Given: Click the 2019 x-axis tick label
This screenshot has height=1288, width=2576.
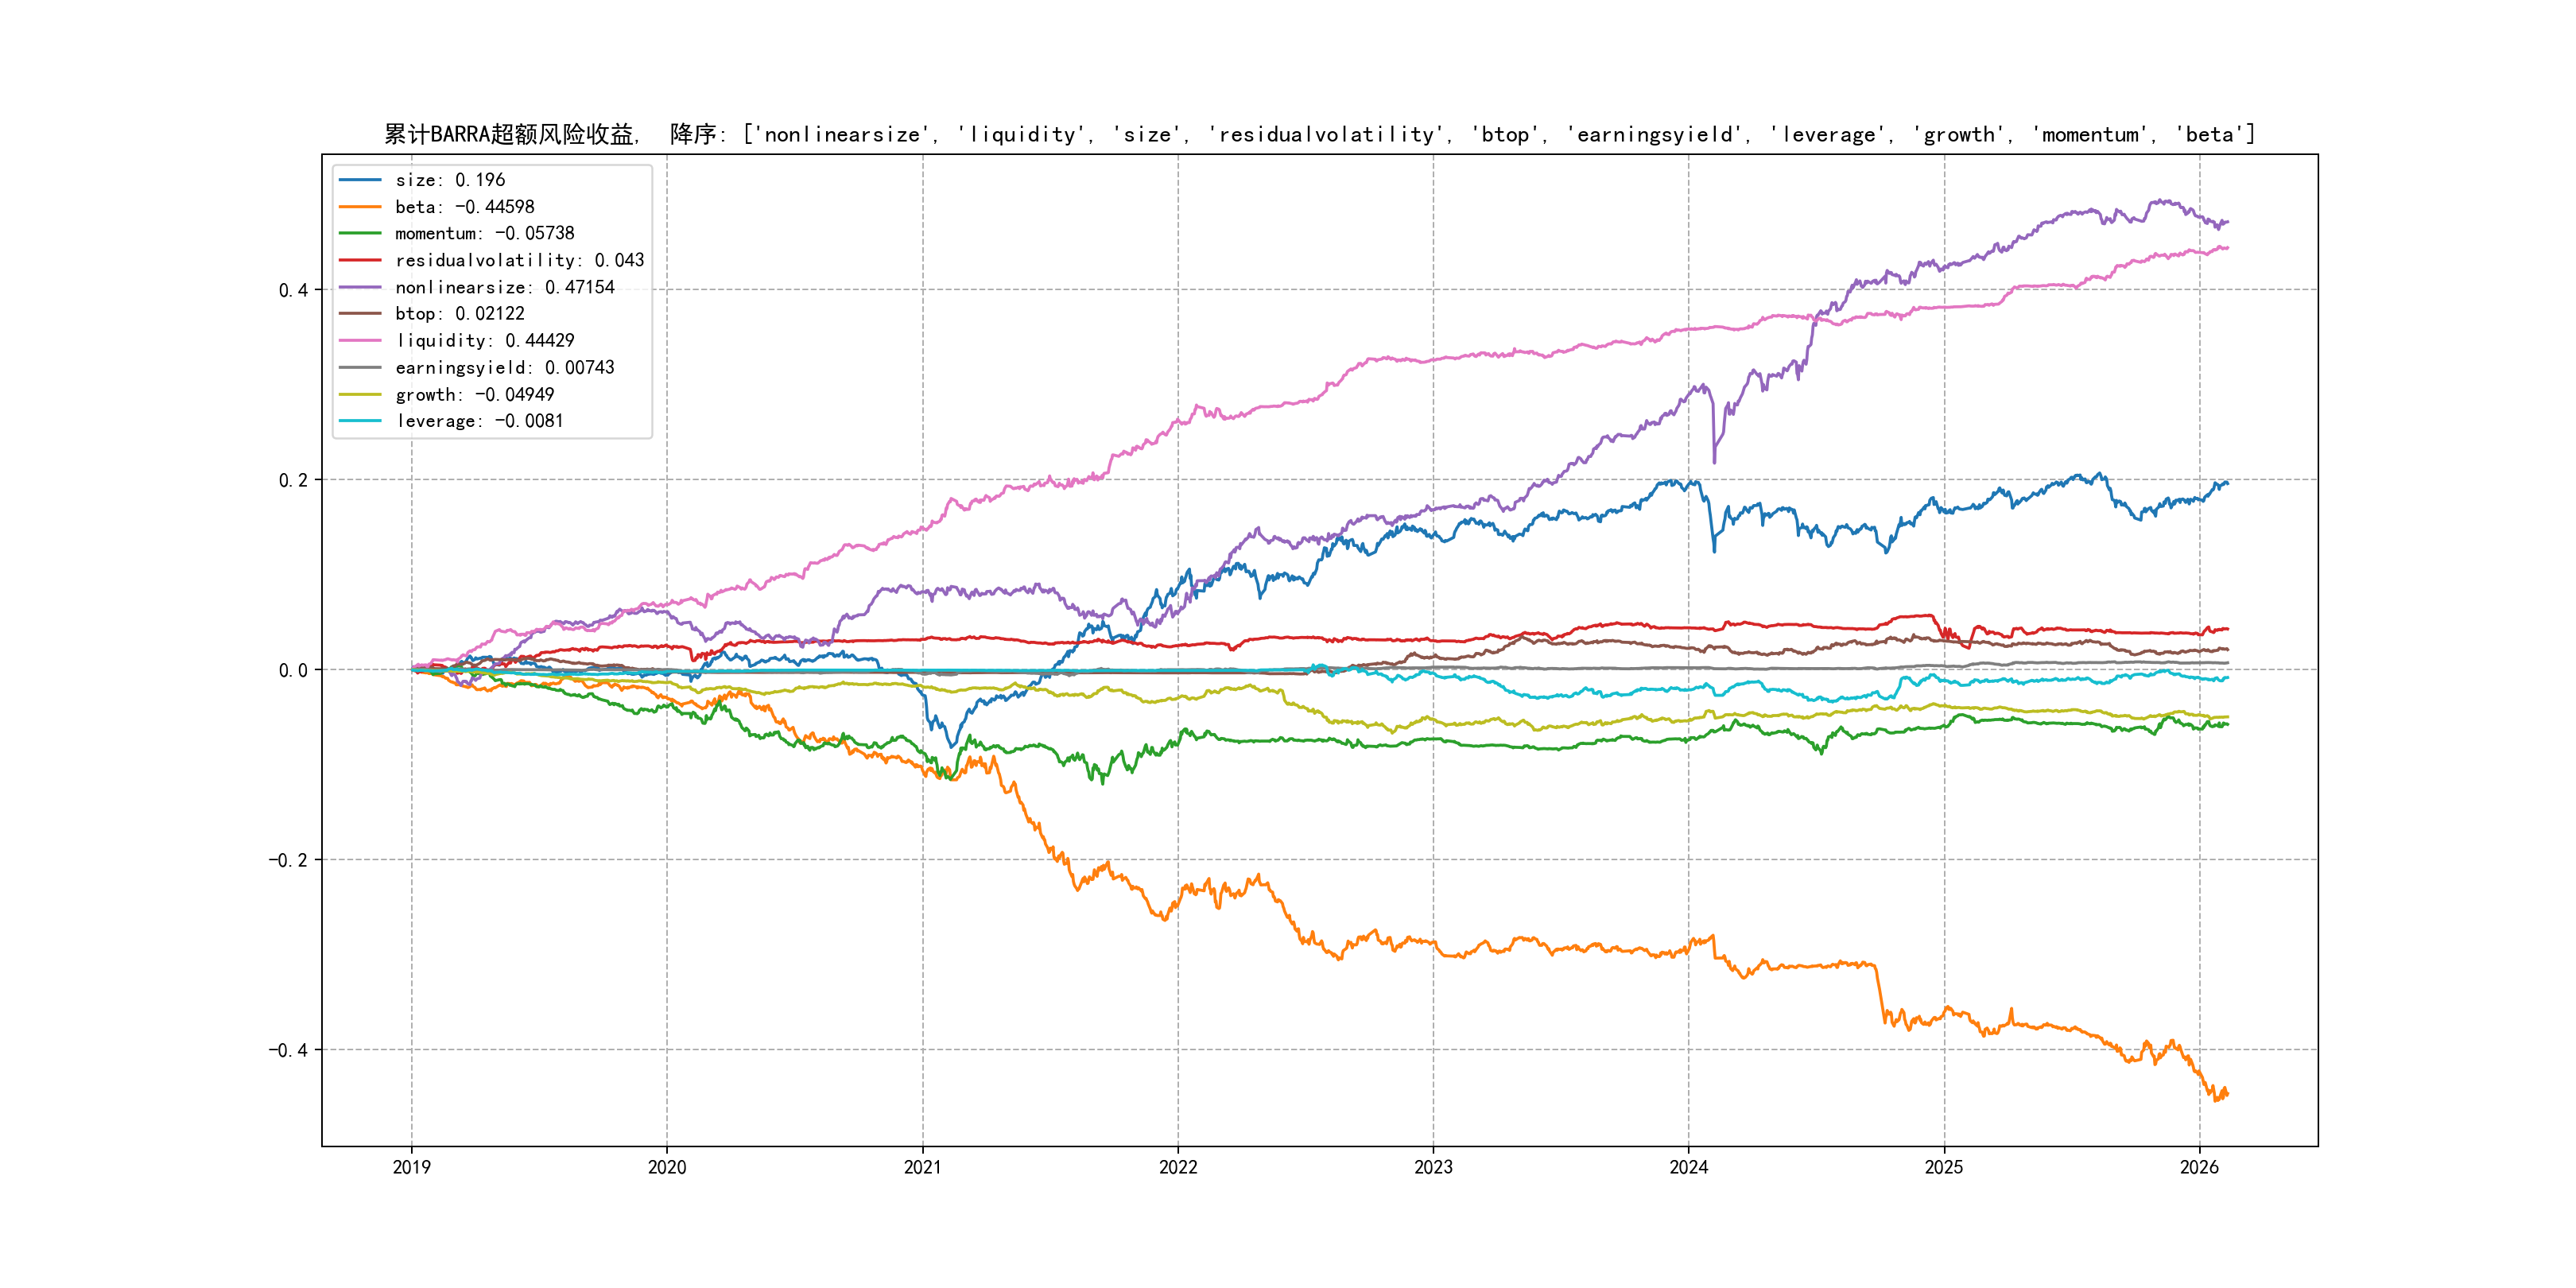Looking at the screenshot, I should (x=411, y=1167).
